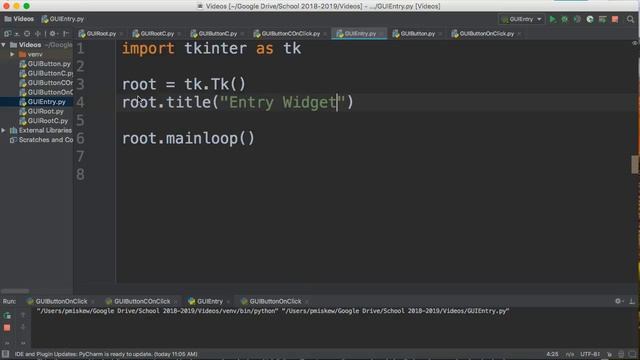Click the PyCharm update notification text
This screenshot has width=640, height=360.
(x=106, y=354)
